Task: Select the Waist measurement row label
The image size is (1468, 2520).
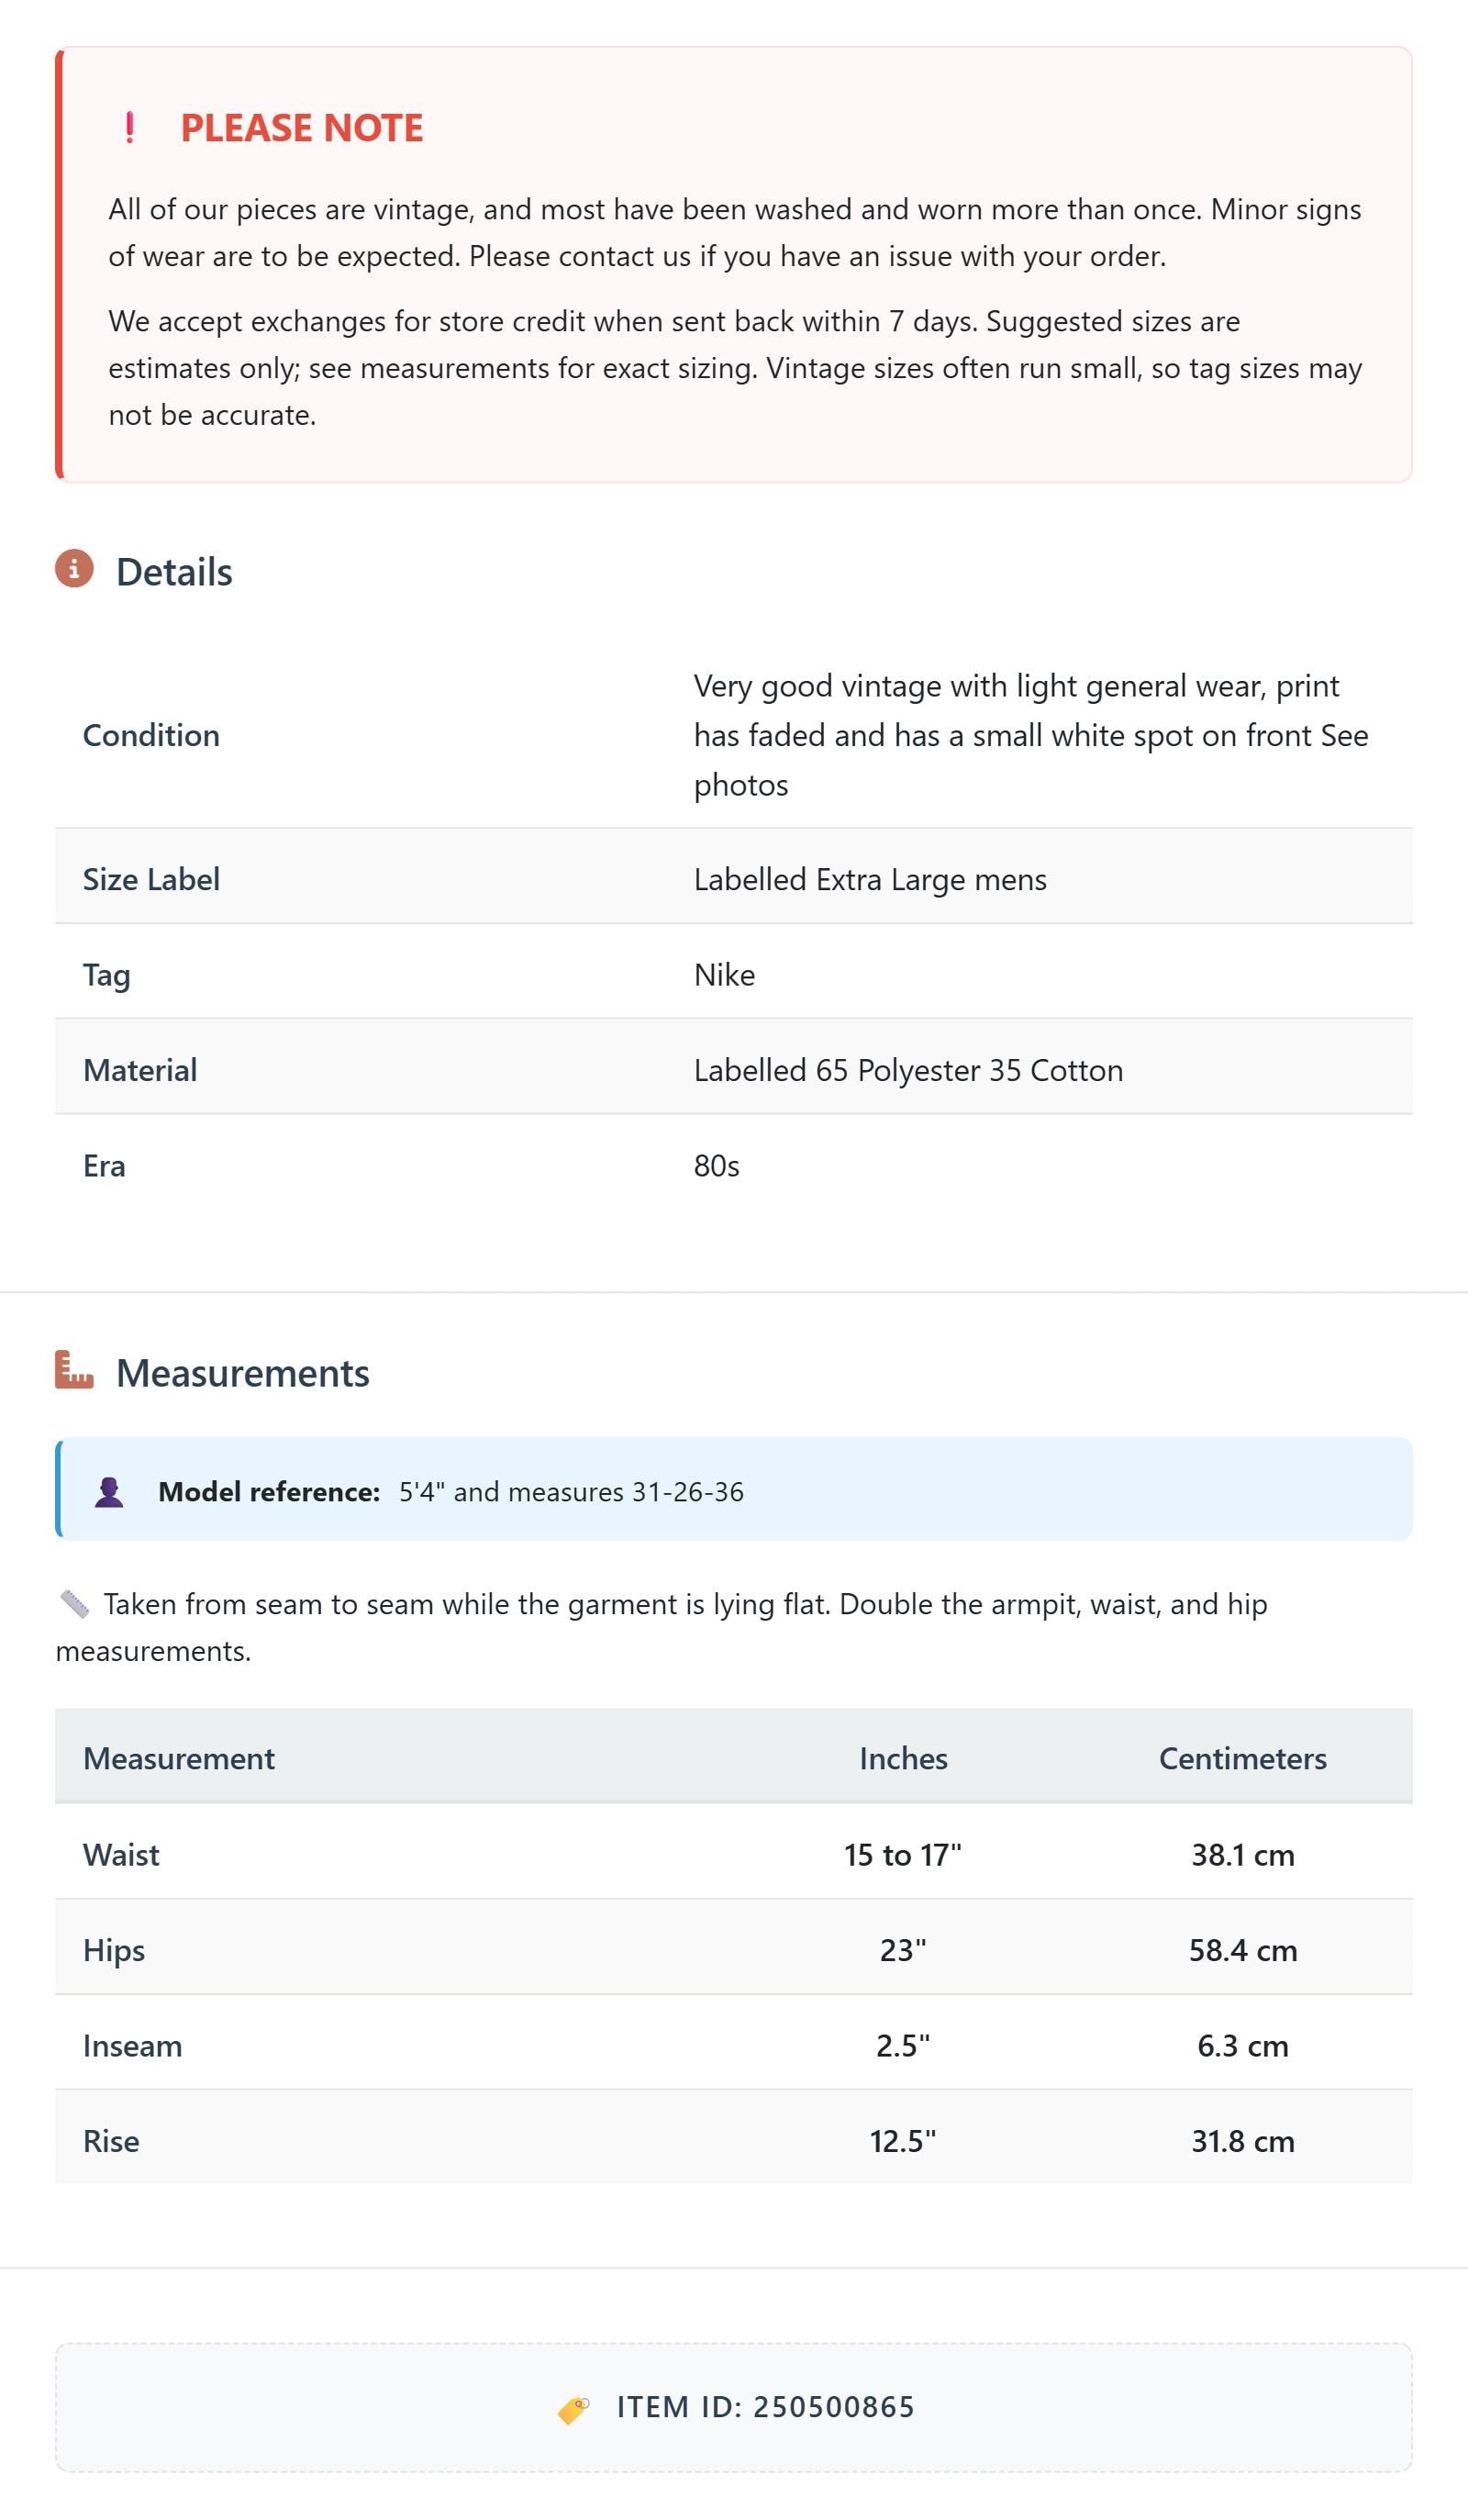Action: 121,1855
